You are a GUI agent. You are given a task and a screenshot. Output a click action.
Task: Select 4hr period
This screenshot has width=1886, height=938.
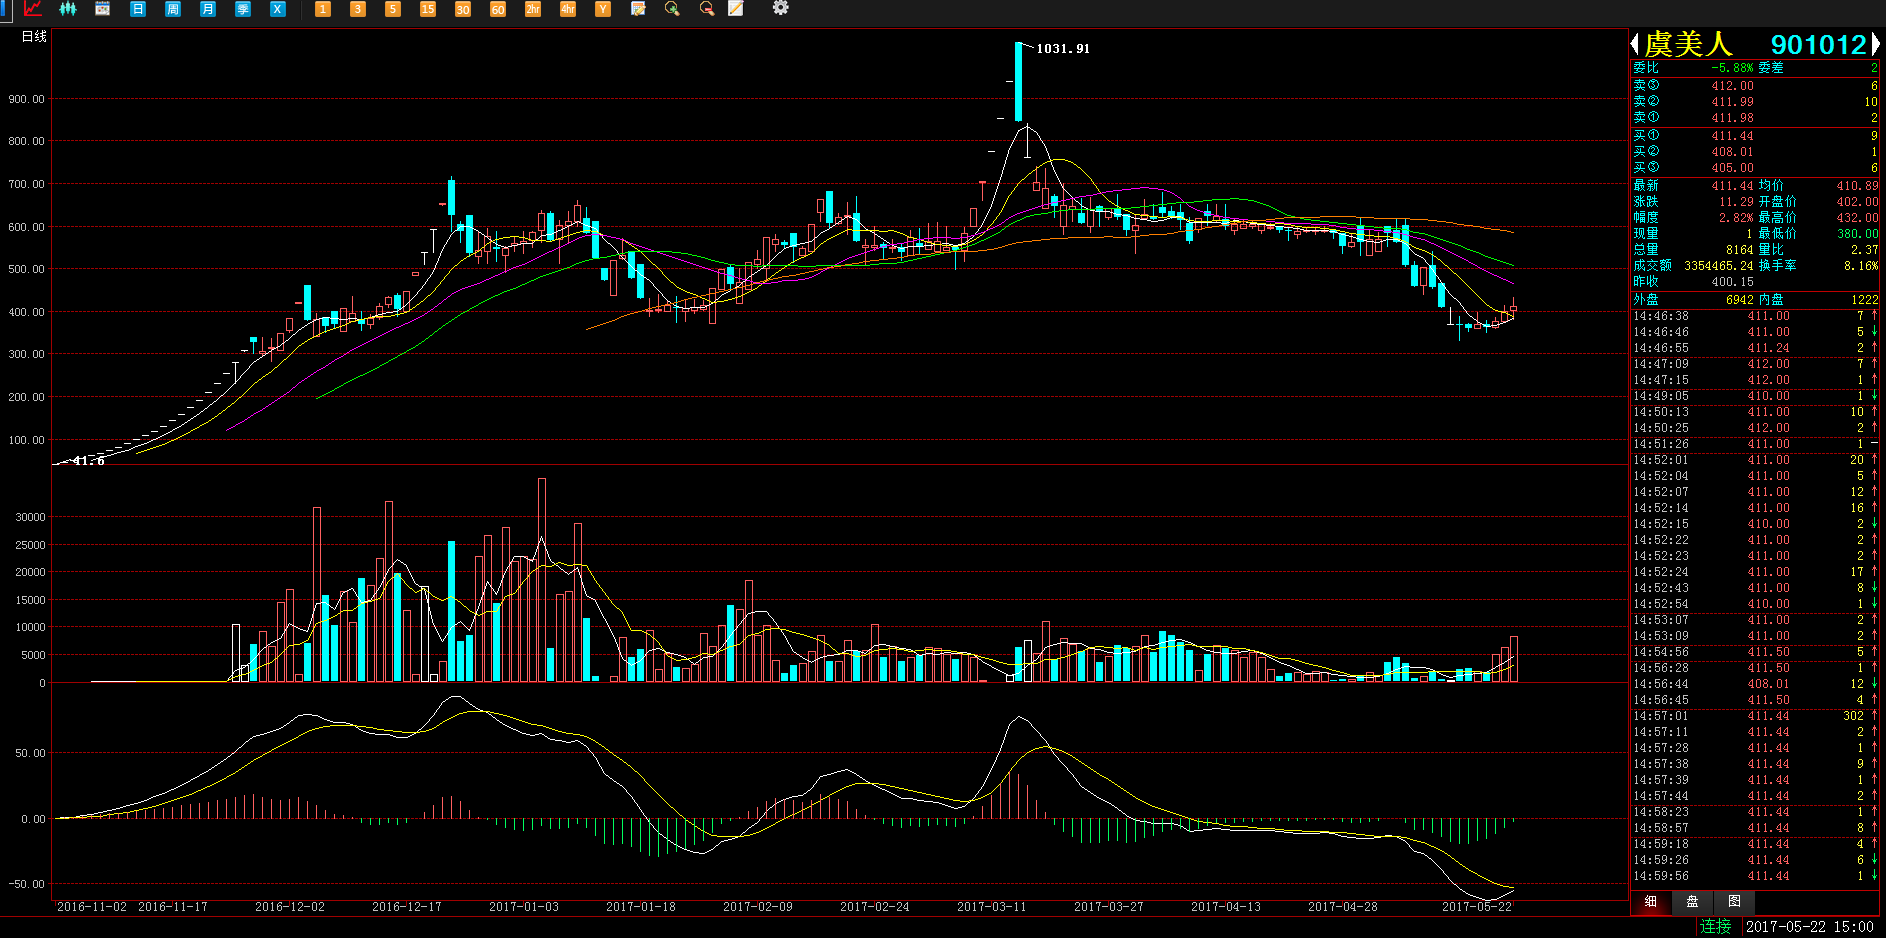(567, 8)
